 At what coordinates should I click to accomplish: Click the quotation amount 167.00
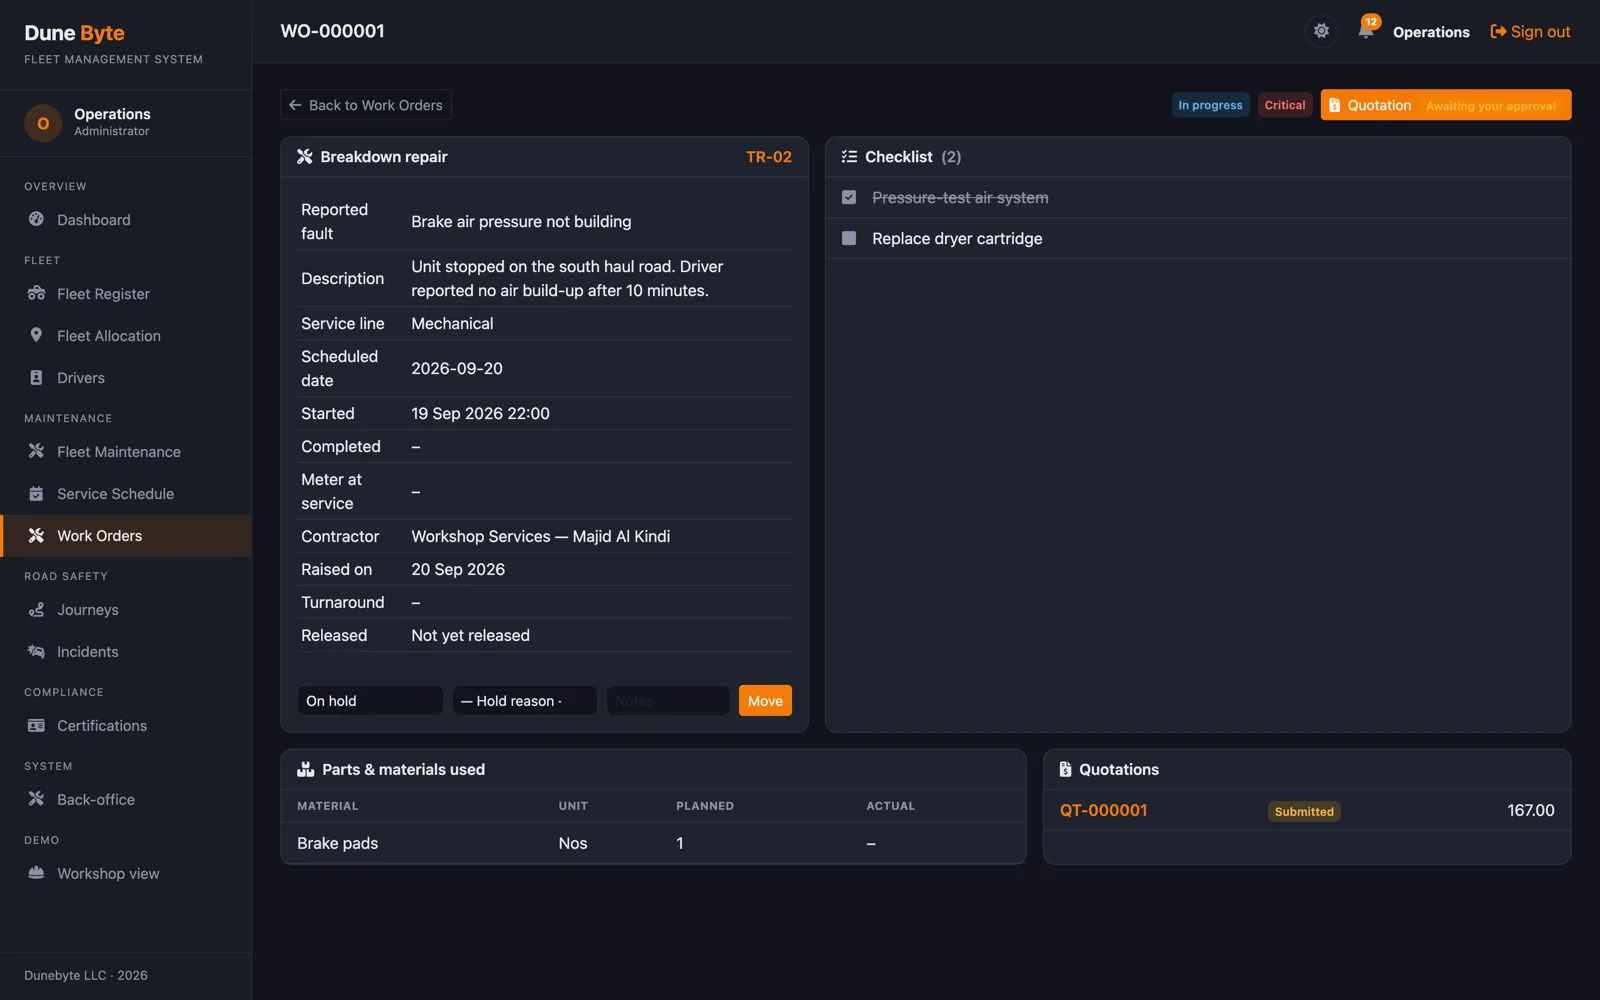[x=1530, y=810]
